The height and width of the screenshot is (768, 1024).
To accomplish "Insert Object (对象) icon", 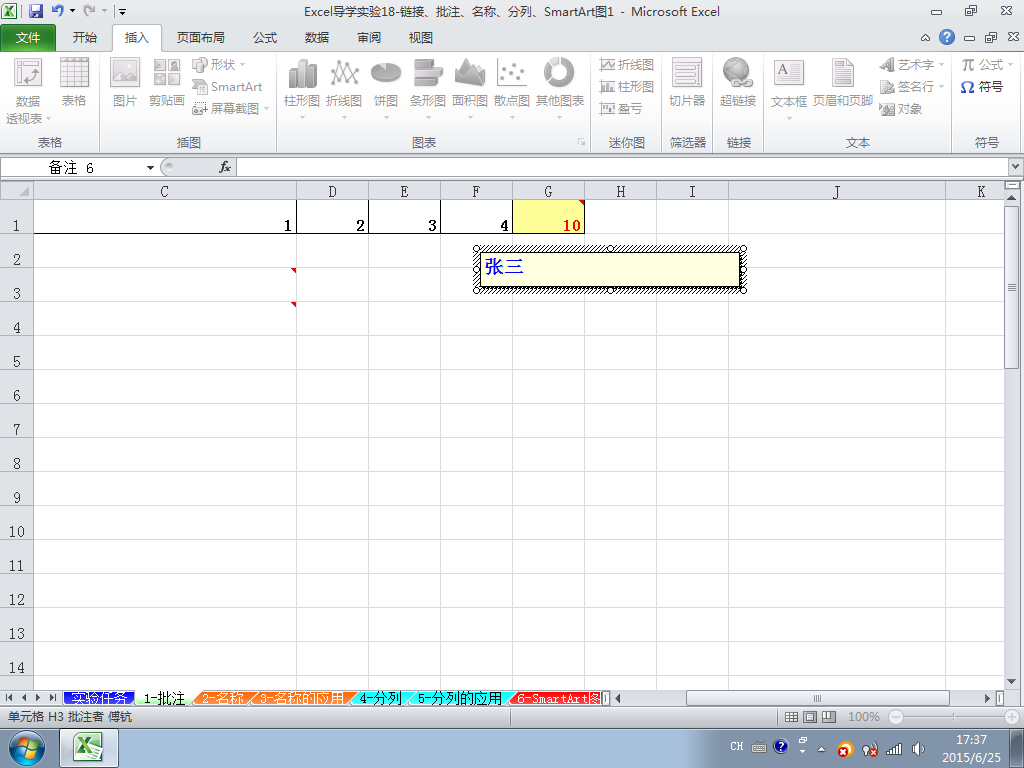I will click(901, 108).
